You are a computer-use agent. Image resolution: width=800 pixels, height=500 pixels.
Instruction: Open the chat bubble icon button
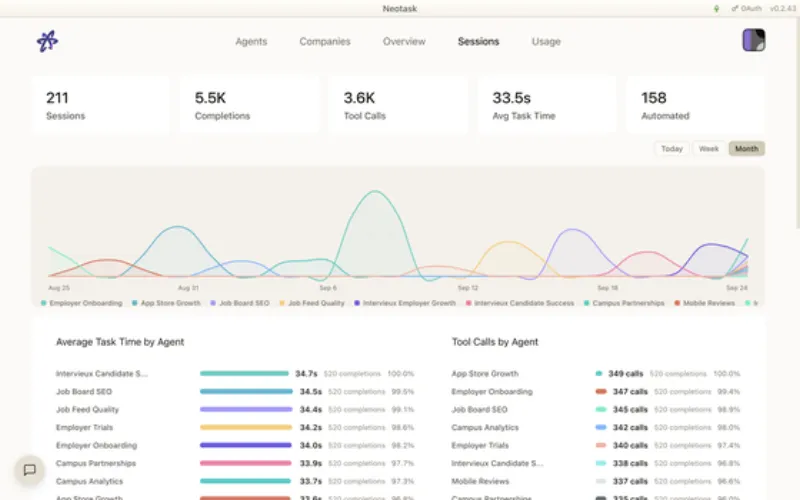click(x=30, y=469)
